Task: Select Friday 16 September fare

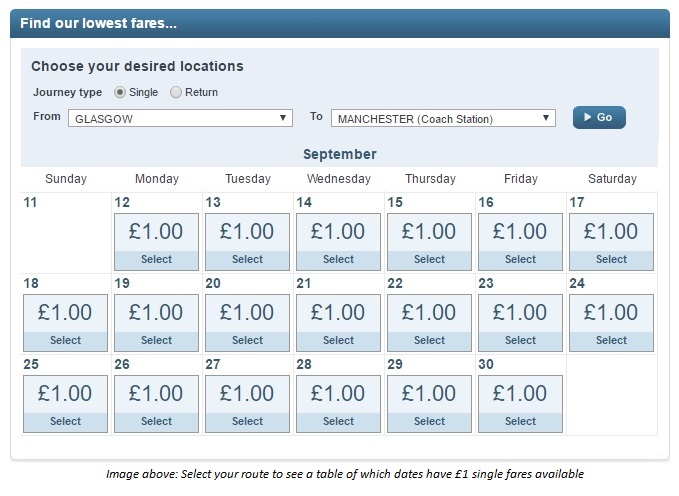Action: (520, 242)
